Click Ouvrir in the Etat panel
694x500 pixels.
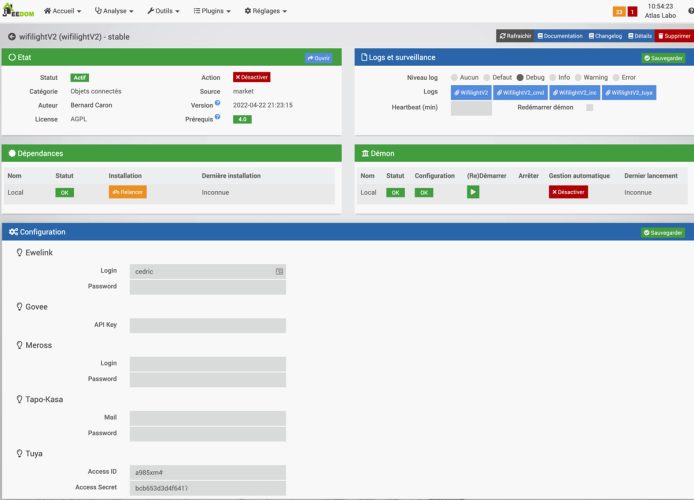[319, 58]
